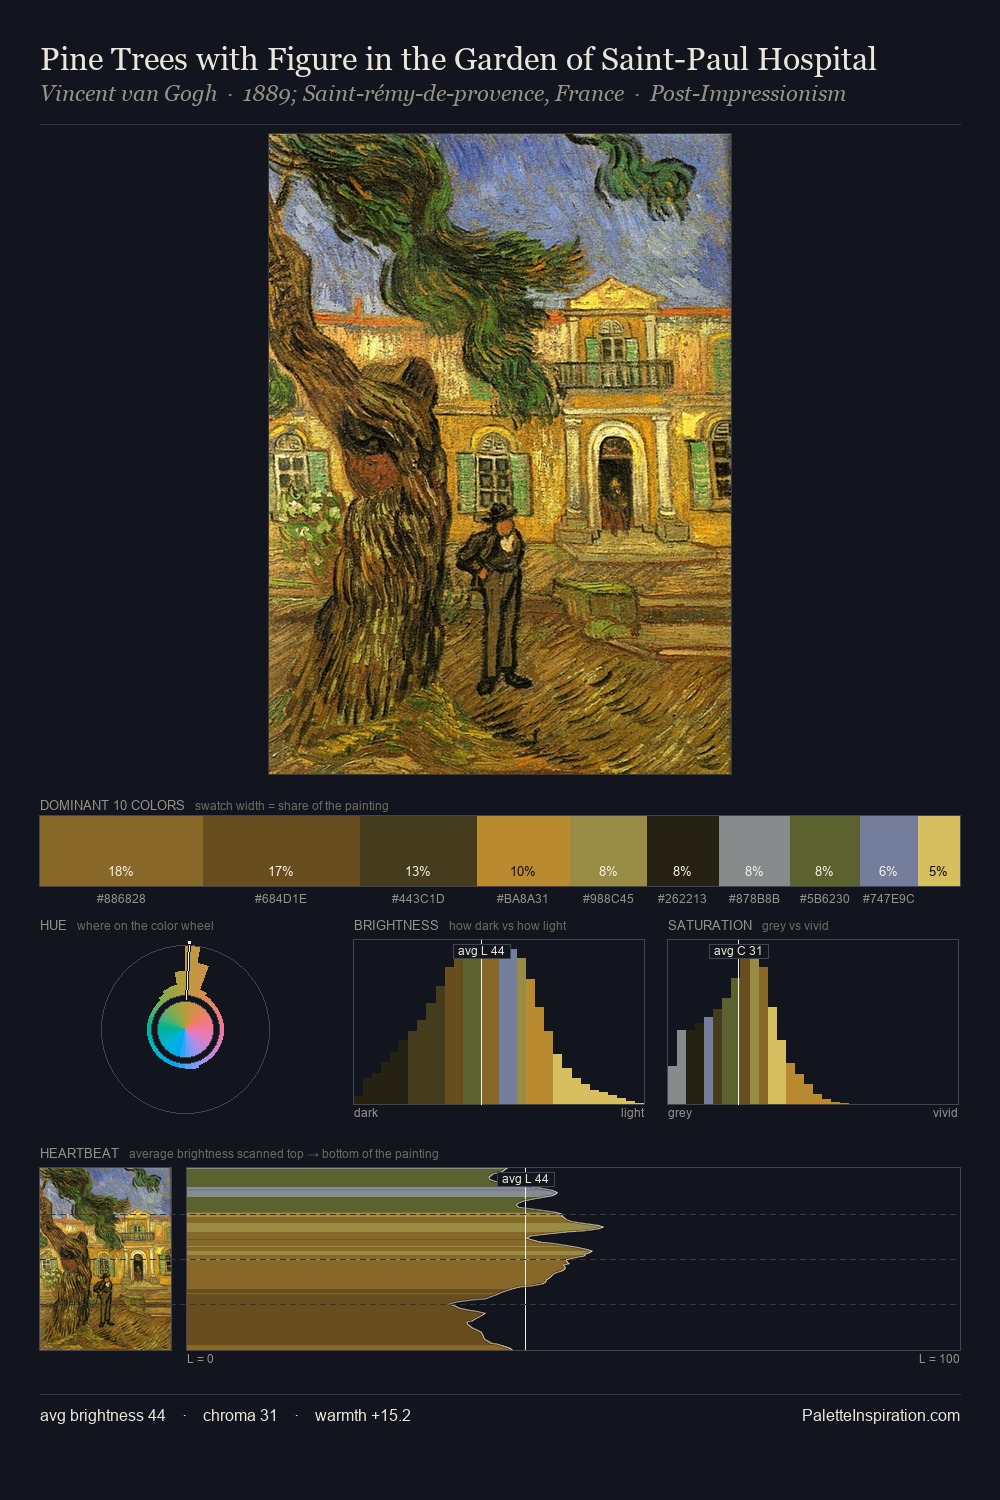The height and width of the screenshot is (1500, 1000).
Task: Pick the 13% swatch #443C1D
Action: [418, 851]
